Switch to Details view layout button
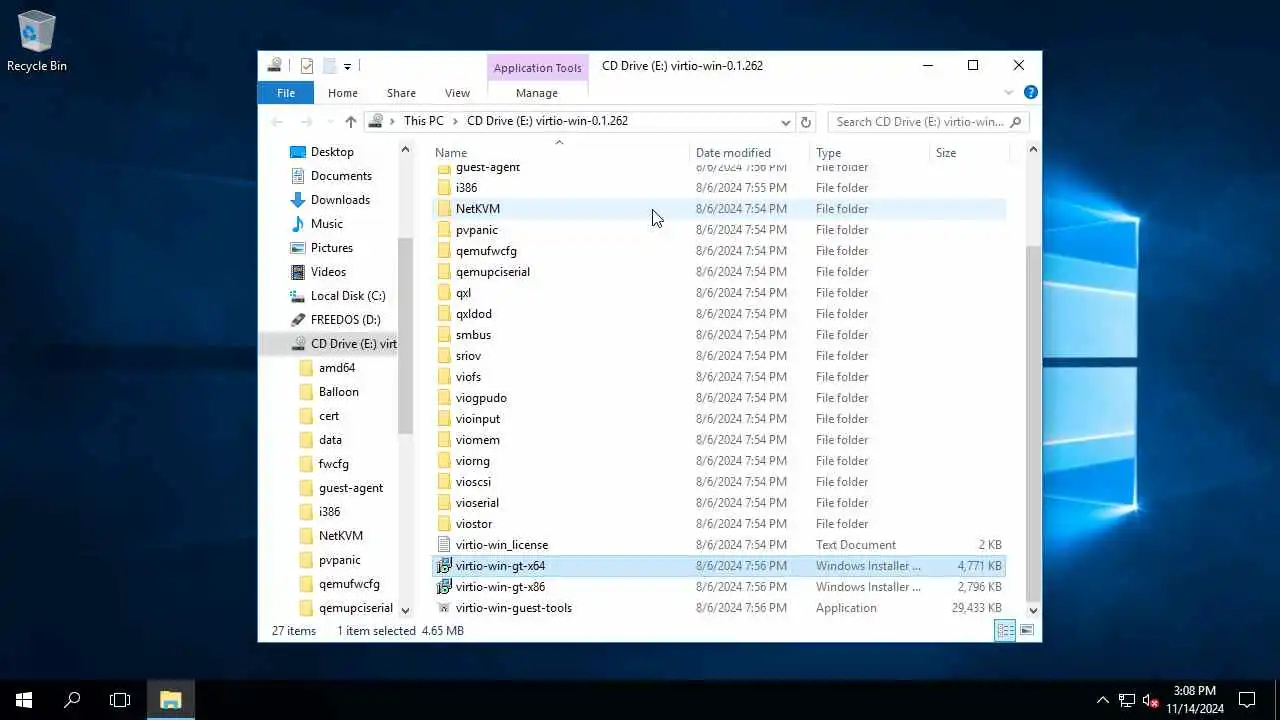The width and height of the screenshot is (1280, 720). tap(1005, 630)
